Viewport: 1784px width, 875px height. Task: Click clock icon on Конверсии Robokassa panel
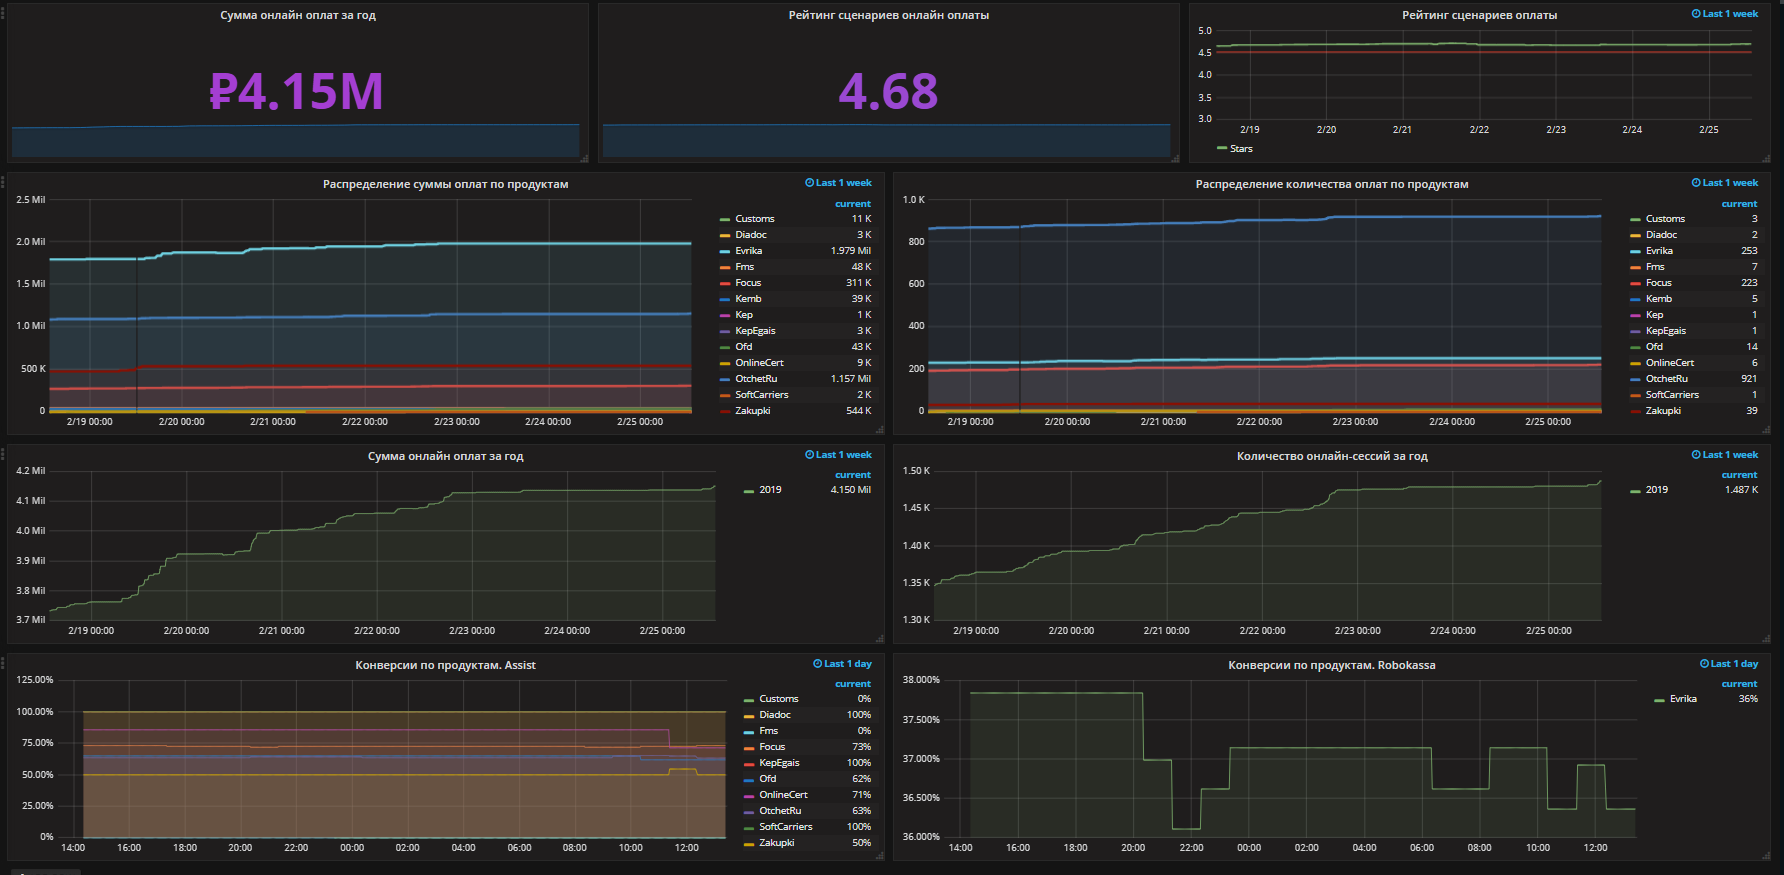tap(1704, 664)
